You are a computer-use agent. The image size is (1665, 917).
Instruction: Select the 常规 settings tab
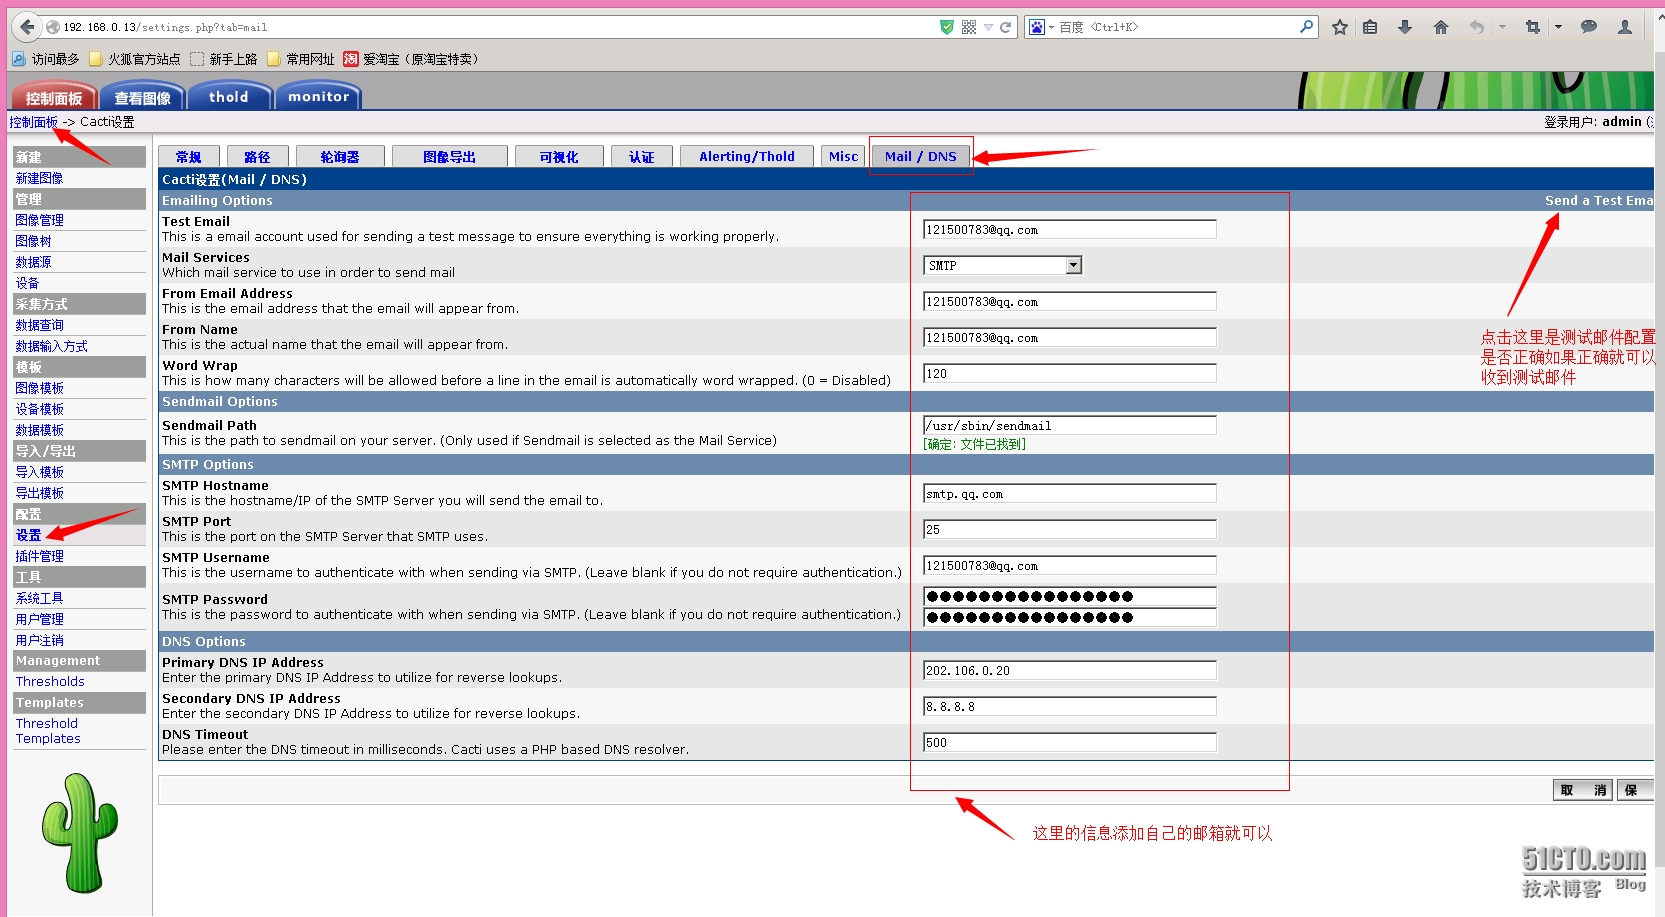189,157
